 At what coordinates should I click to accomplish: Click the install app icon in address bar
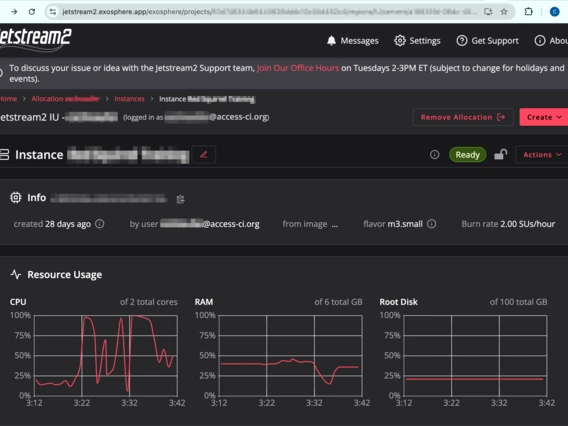(488, 12)
